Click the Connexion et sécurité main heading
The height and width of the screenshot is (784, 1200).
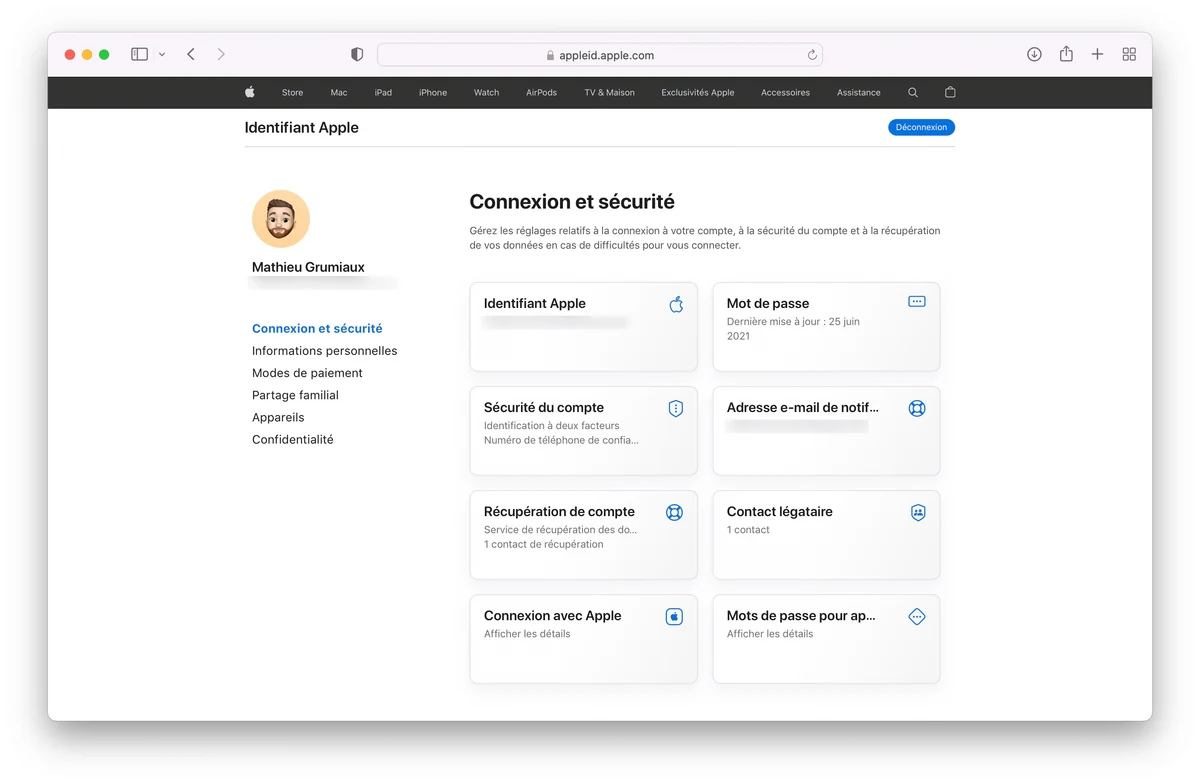(572, 201)
